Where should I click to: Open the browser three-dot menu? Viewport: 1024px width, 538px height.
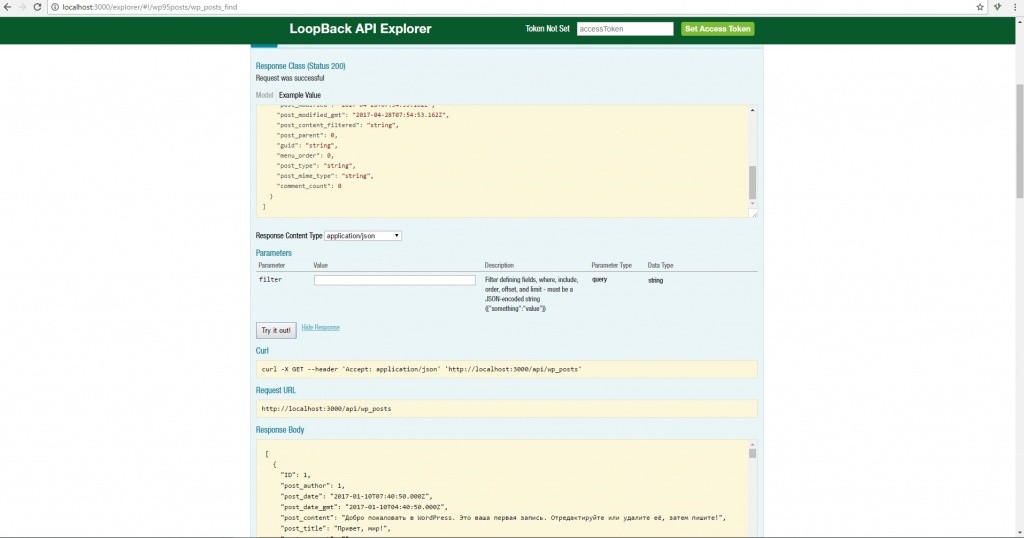[x=1016, y=7]
